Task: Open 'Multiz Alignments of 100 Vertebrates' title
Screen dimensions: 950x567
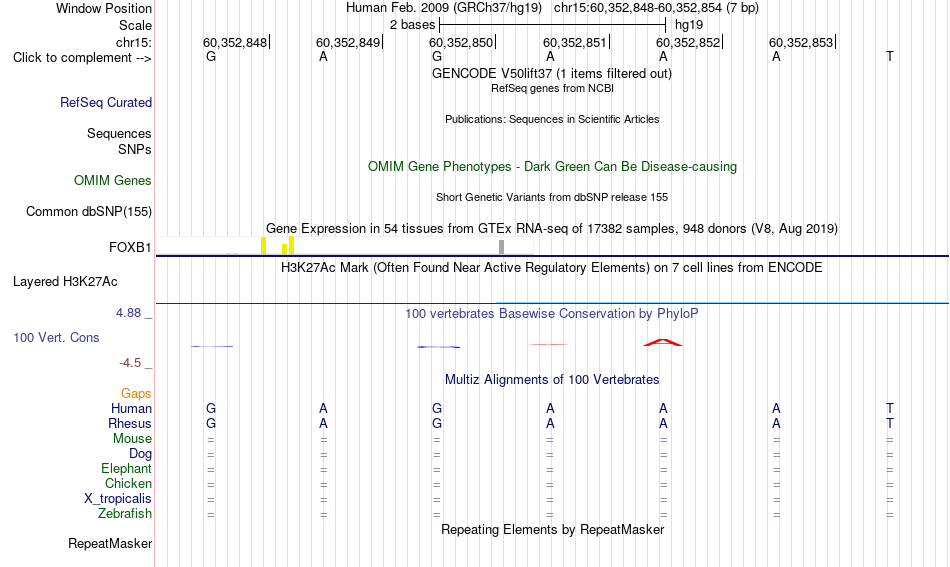Action: pos(552,380)
